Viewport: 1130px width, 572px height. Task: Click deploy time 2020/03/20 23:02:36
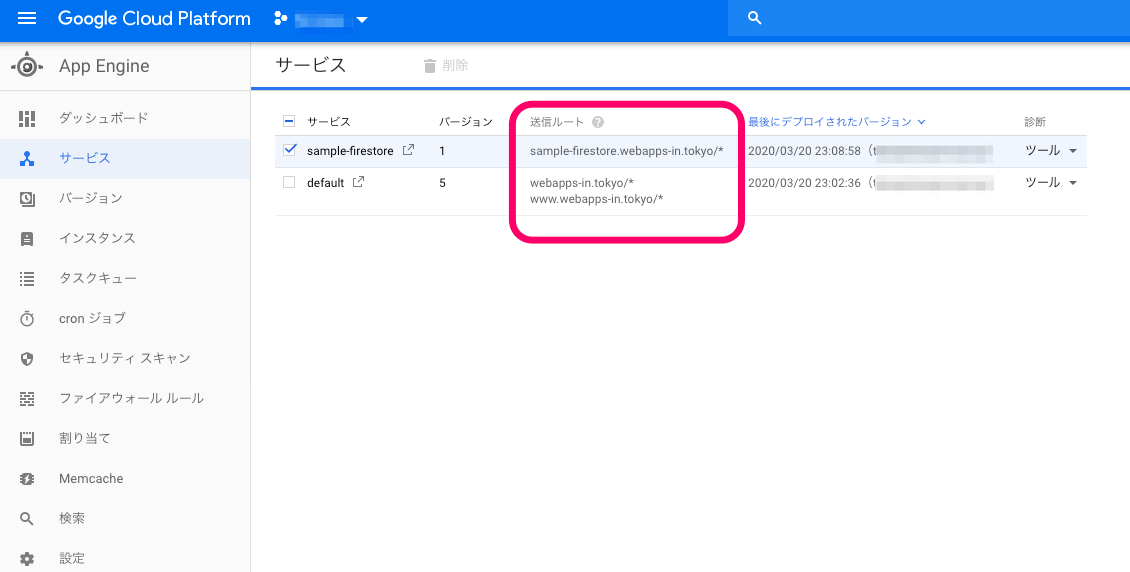804,183
